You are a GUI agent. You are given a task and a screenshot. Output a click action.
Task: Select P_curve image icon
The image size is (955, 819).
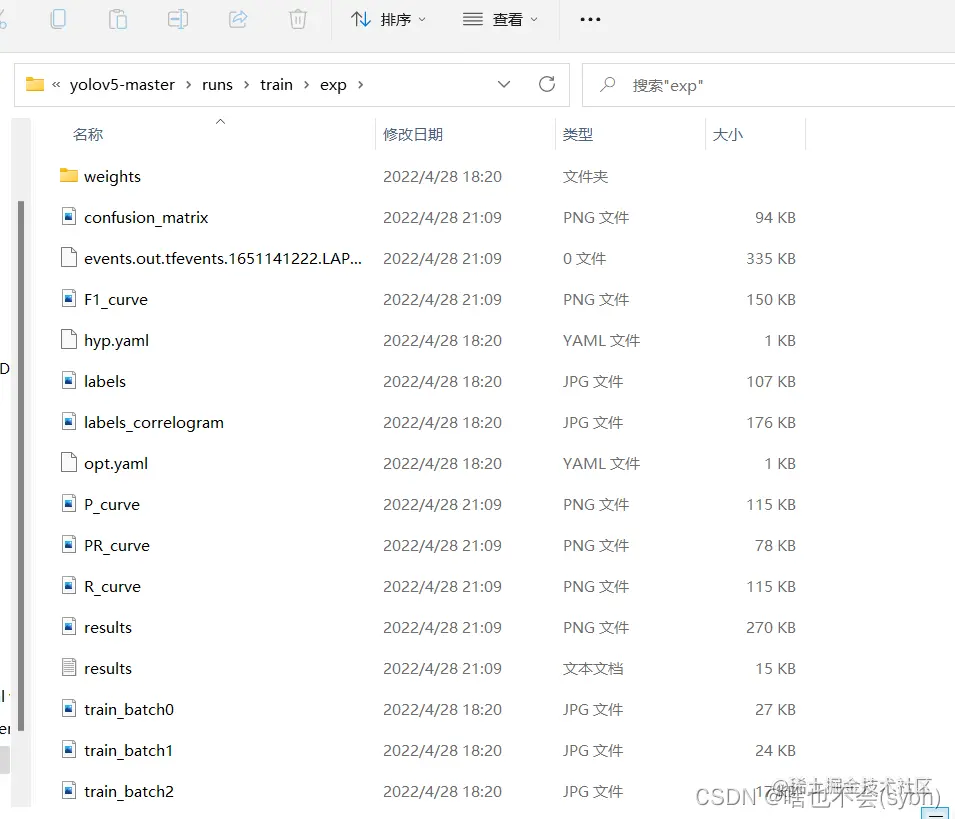(69, 504)
